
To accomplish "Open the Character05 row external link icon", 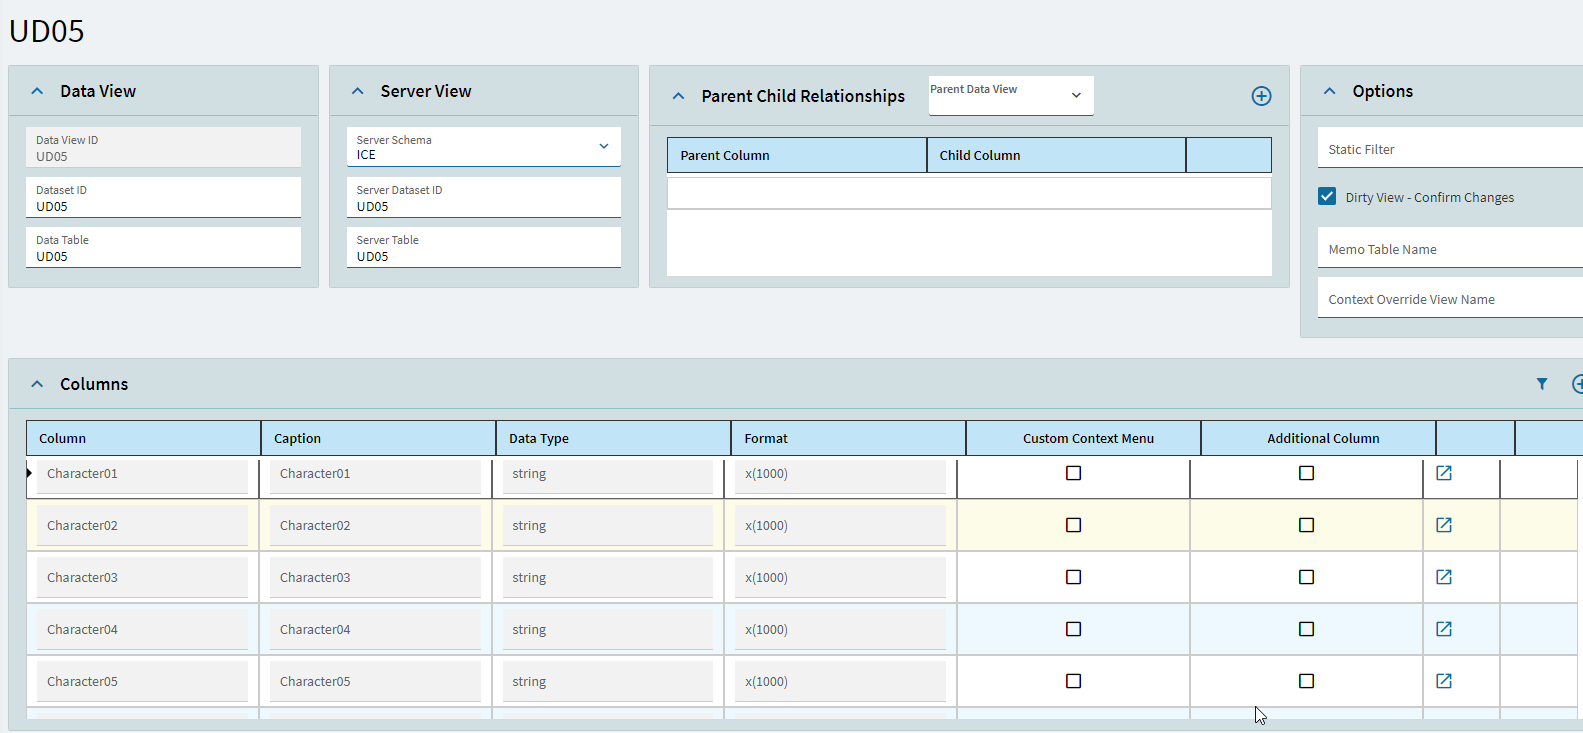I will [1444, 681].
